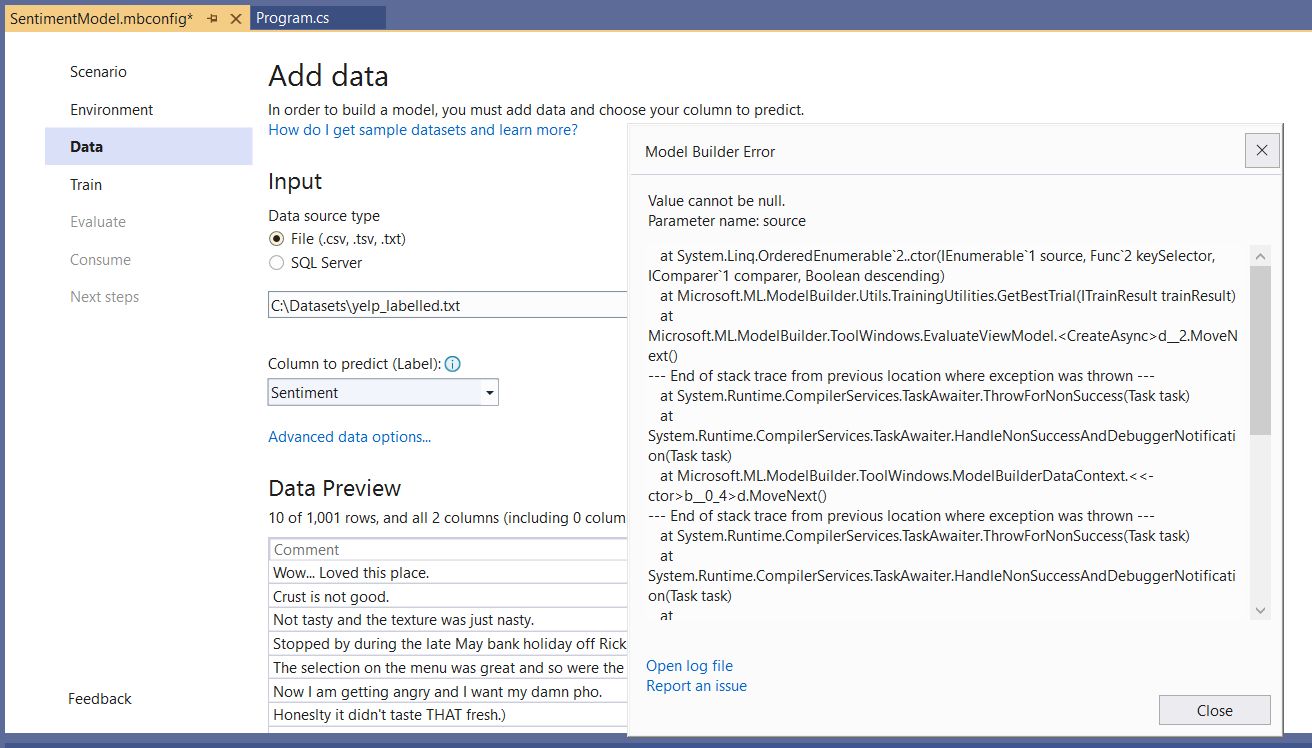Click Report an issue link
Screen dimensions: 1312x748
pos(696,686)
